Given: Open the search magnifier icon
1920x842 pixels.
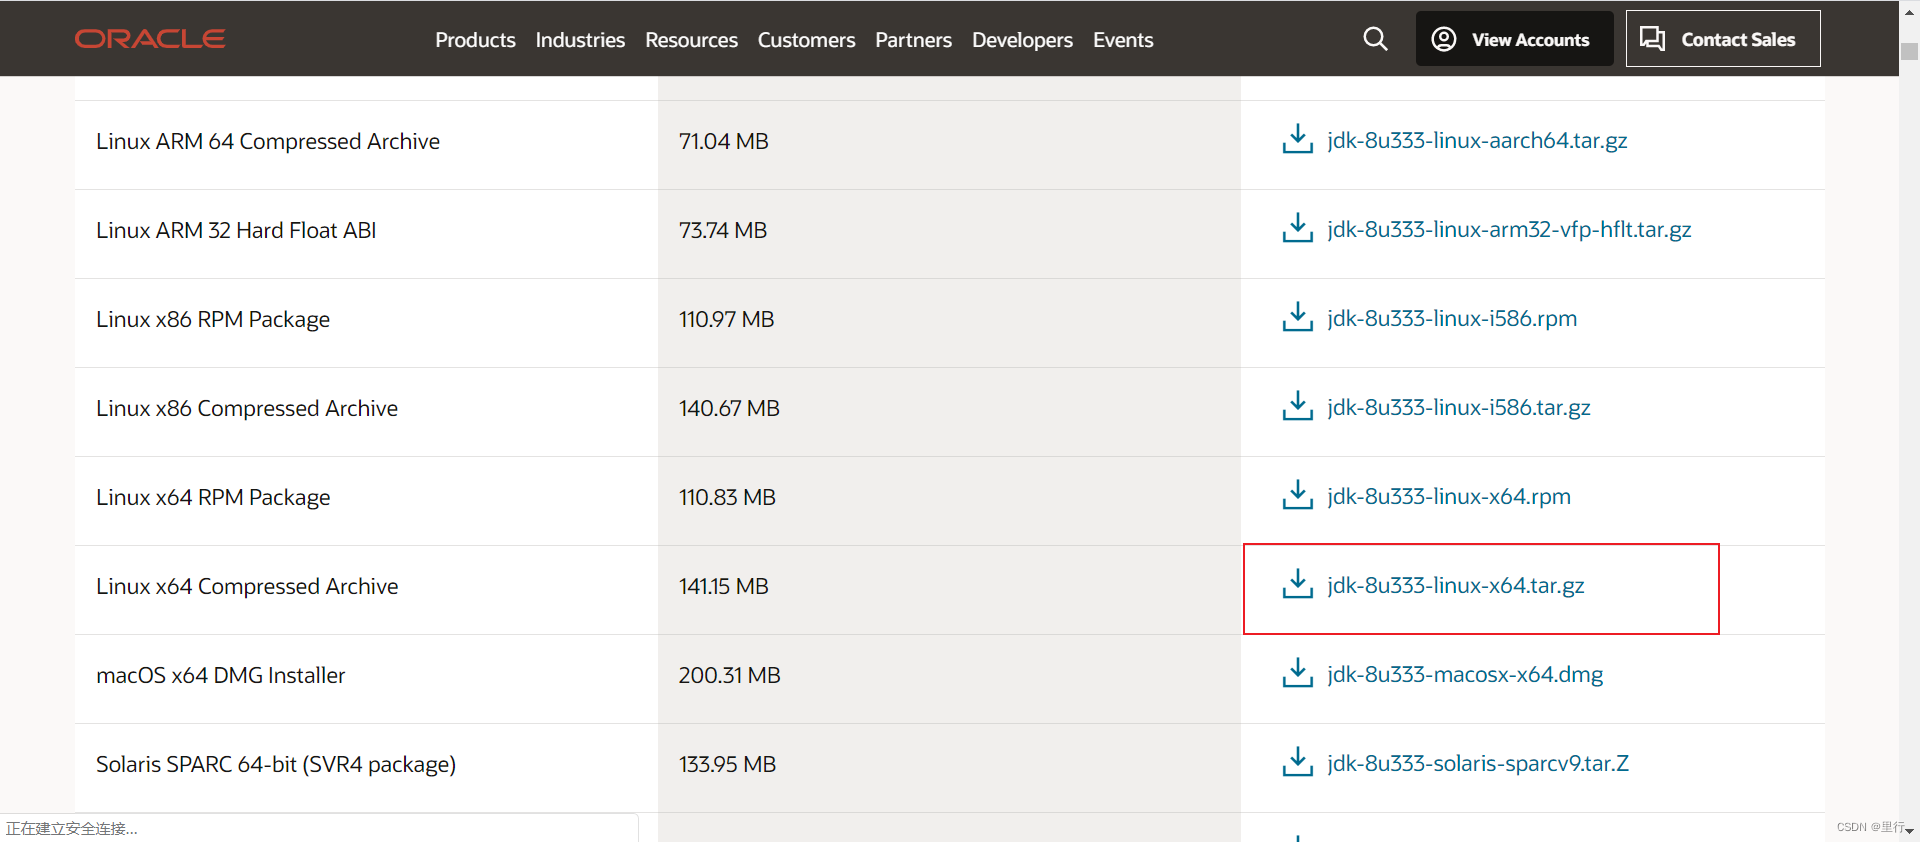Looking at the screenshot, I should [1375, 39].
